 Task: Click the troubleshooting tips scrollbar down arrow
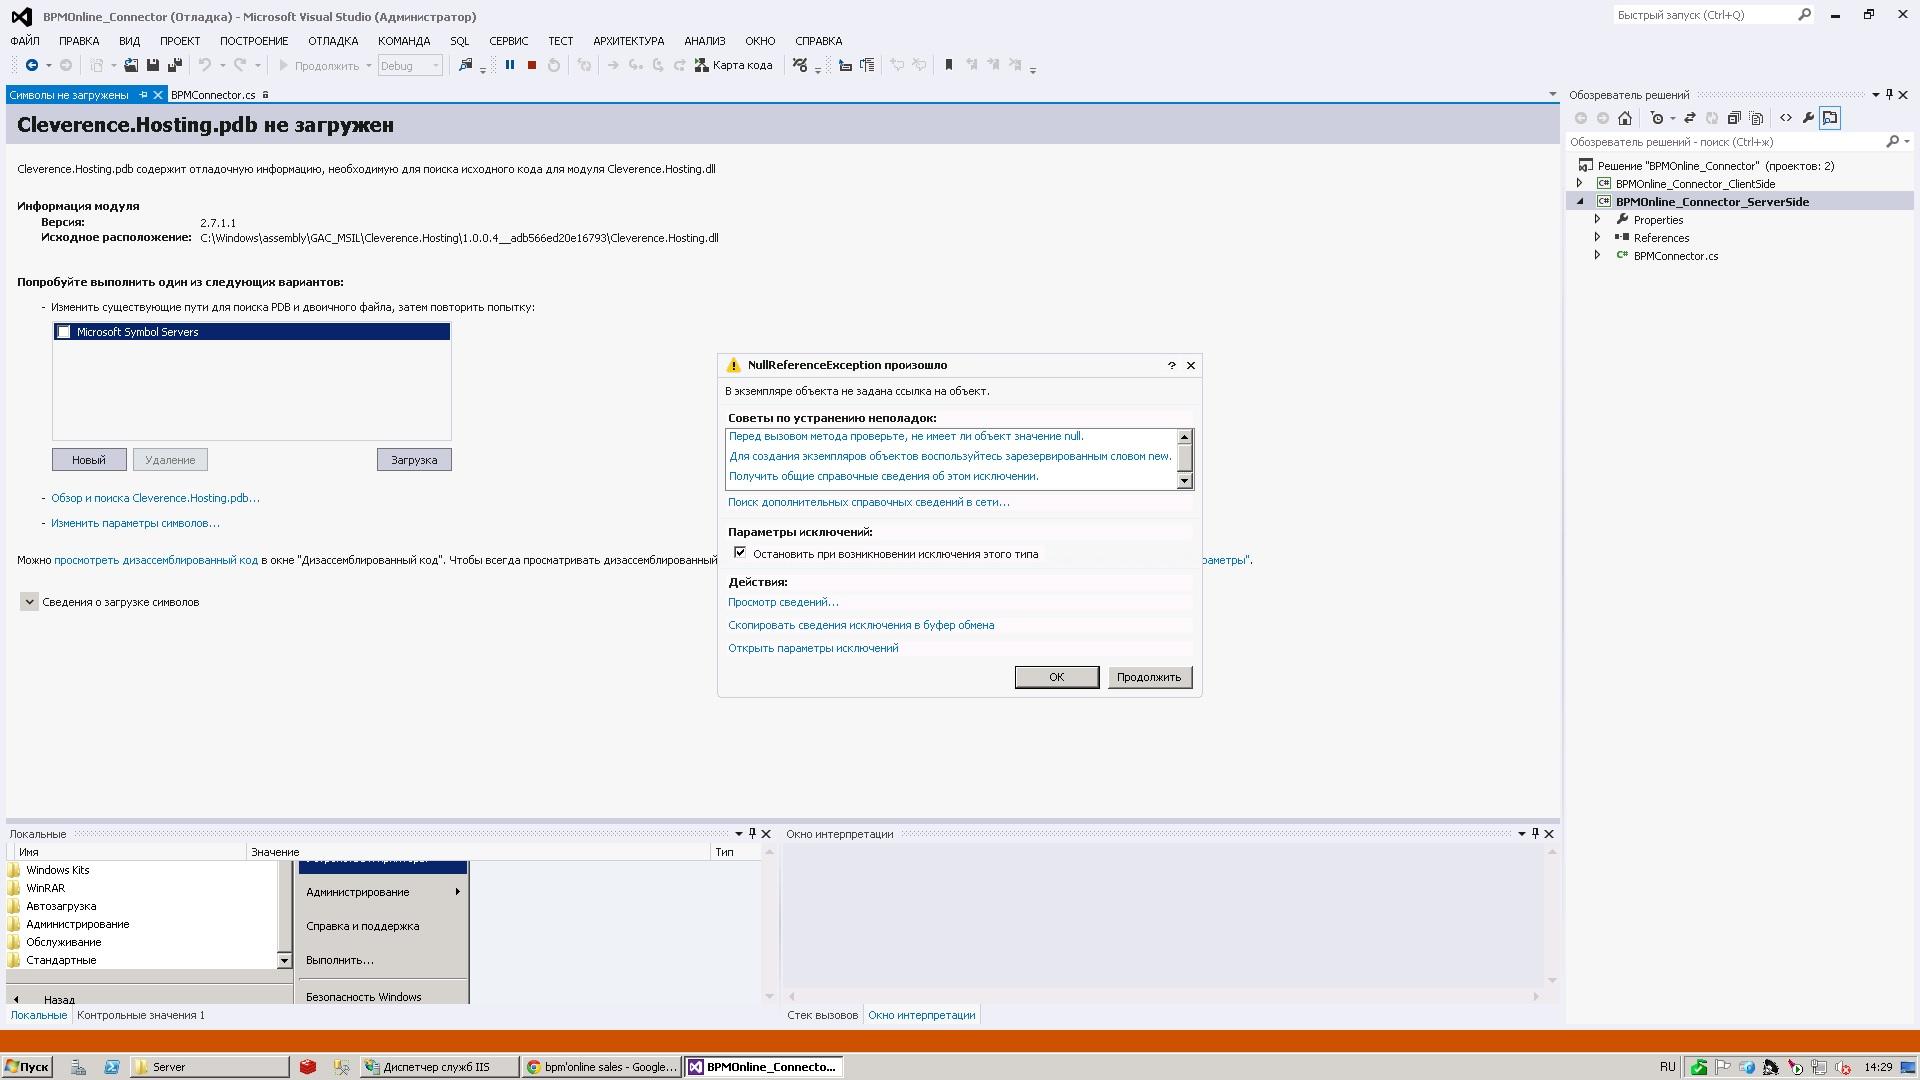click(x=1185, y=481)
